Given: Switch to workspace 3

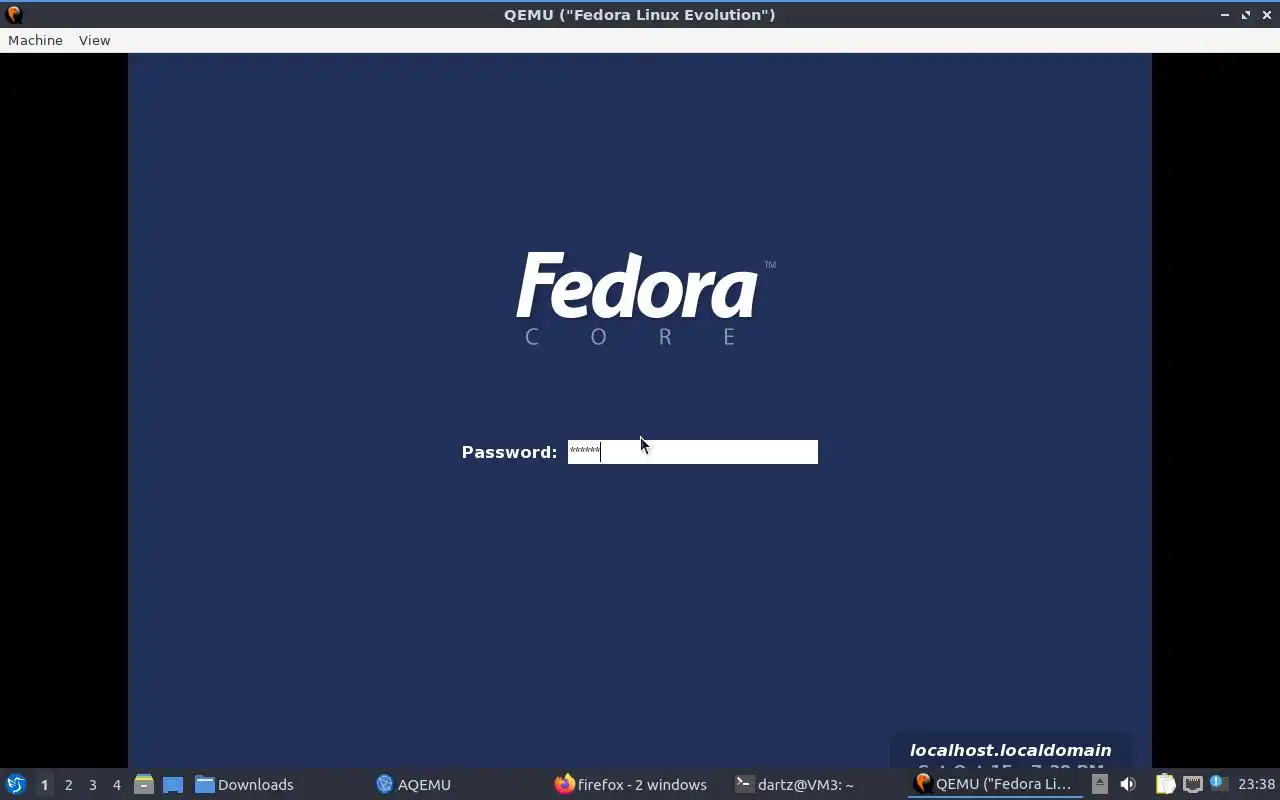Looking at the screenshot, I should pos(92,784).
